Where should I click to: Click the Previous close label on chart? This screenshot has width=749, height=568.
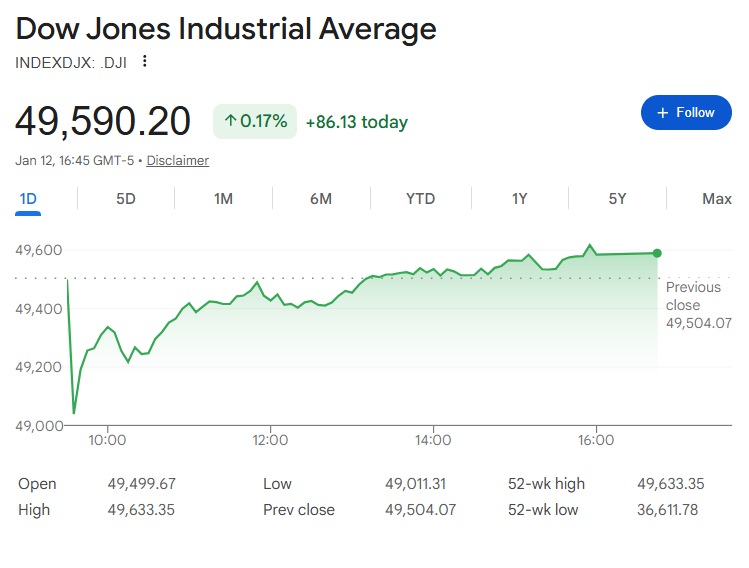pos(692,296)
